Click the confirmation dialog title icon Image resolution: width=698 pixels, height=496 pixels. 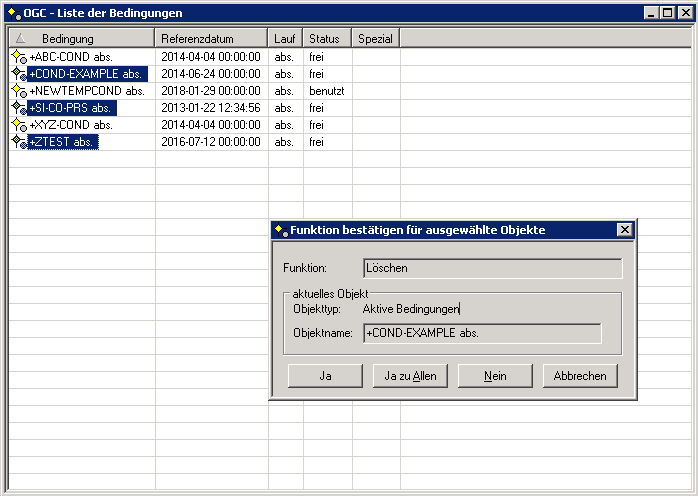coord(281,229)
